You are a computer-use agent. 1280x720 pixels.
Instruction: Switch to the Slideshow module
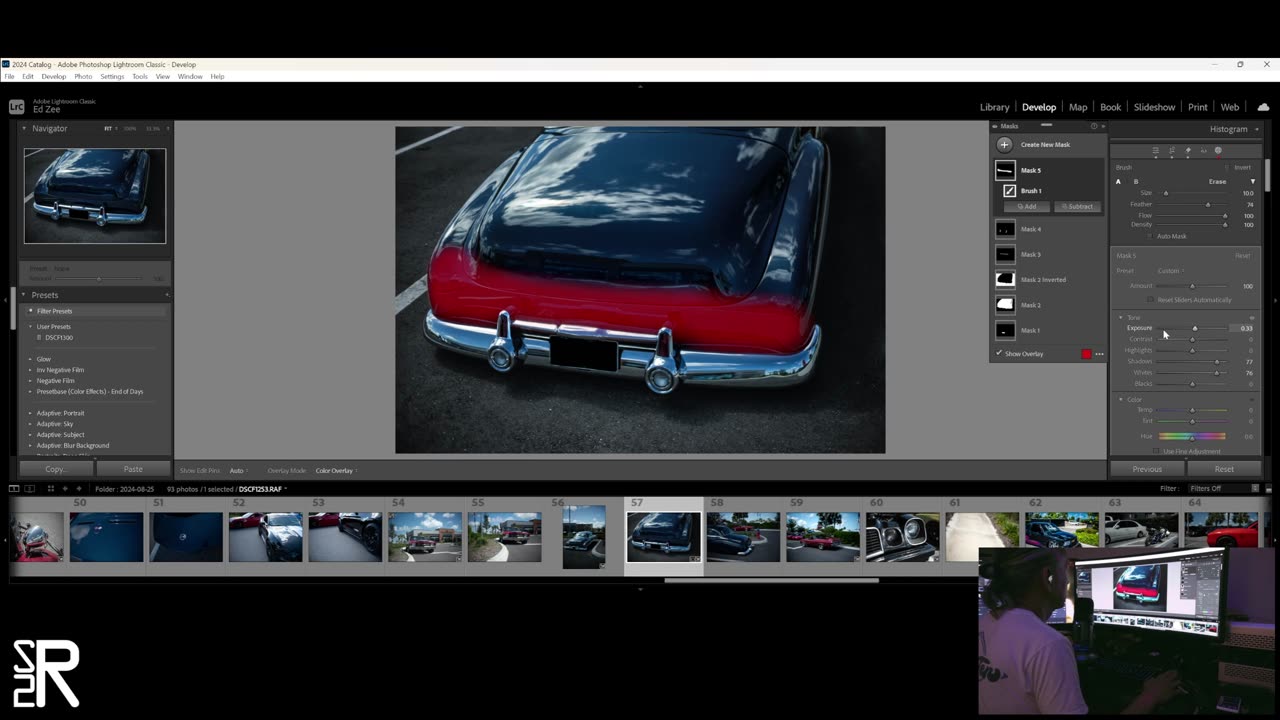[1154, 107]
